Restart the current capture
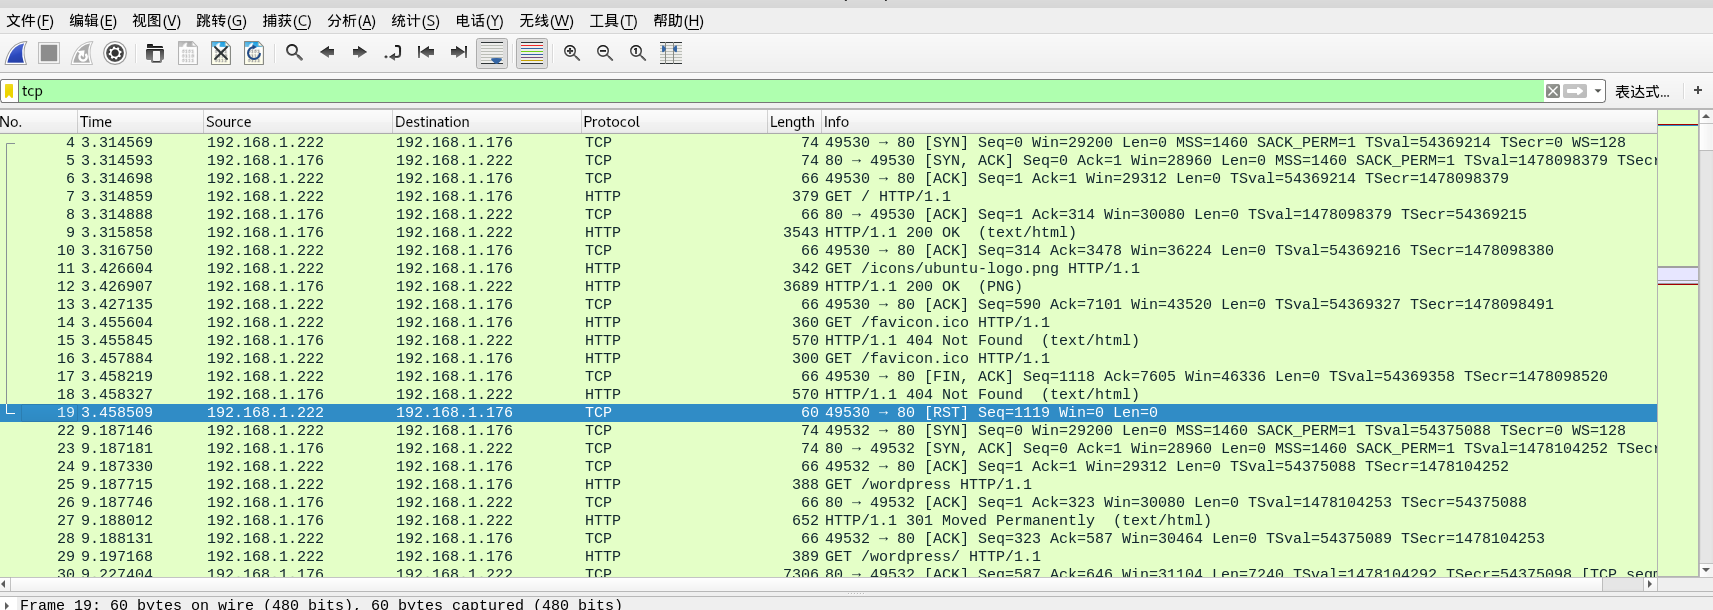The height and width of the screenshot is (610, 1713). 82,53
